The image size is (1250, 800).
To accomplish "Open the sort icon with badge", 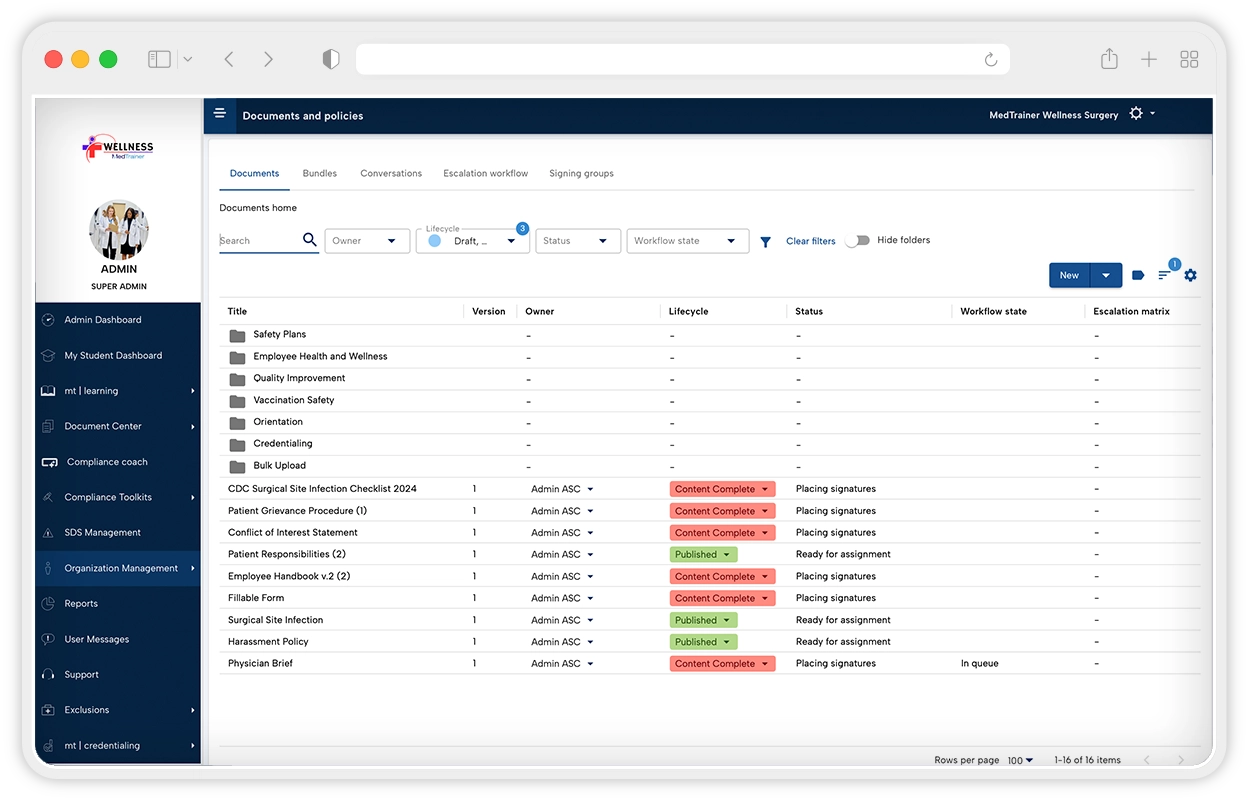I will tap(1165, 275).
